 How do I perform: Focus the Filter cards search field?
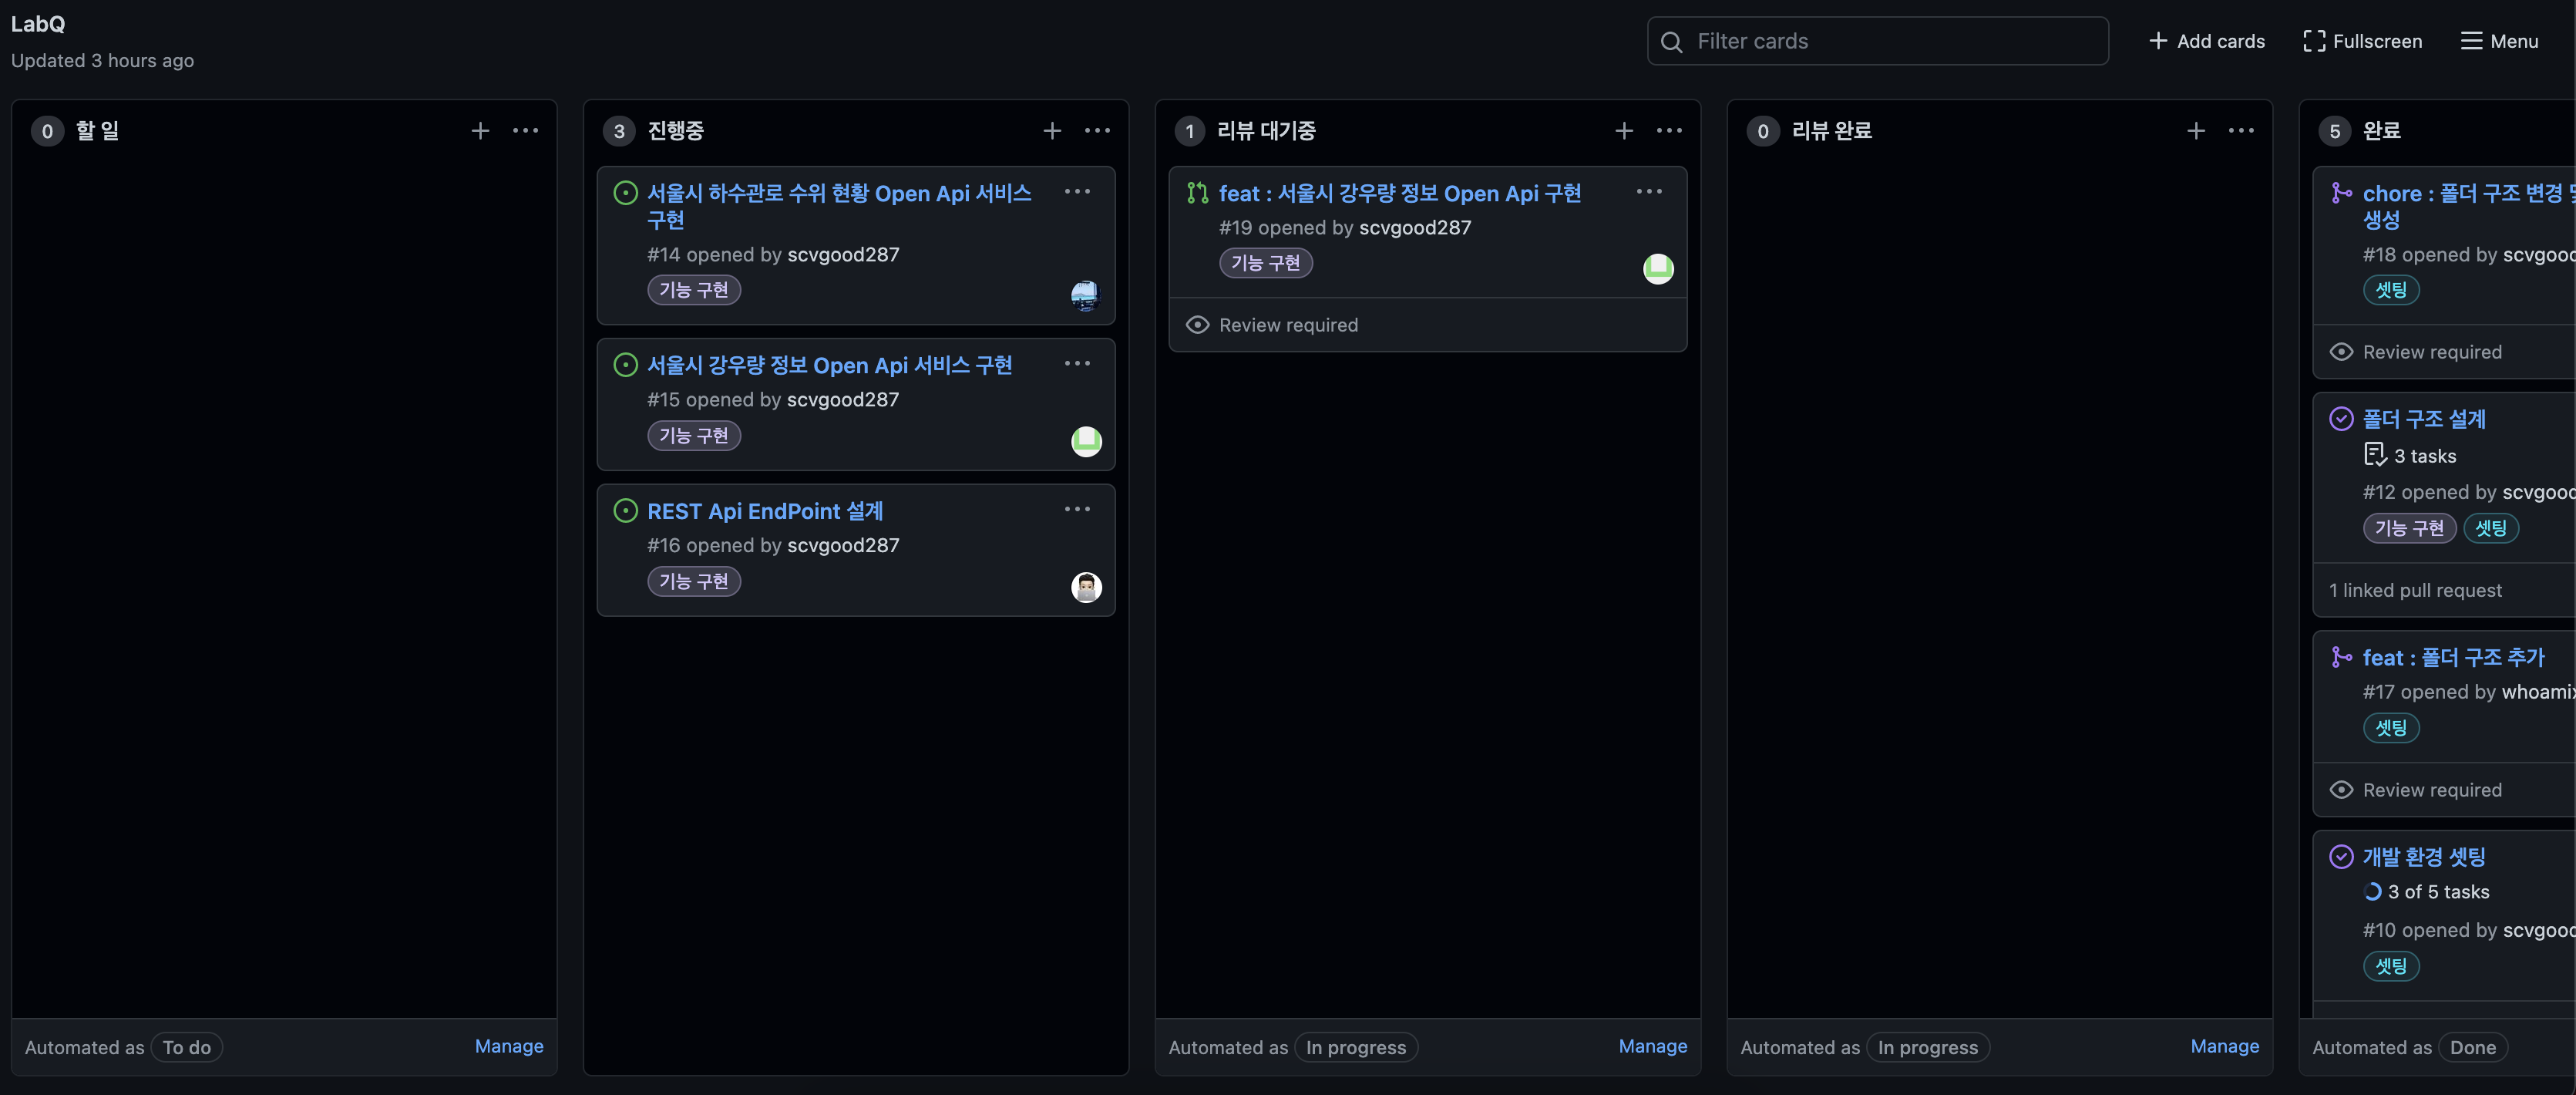[x=1877, y=41]
